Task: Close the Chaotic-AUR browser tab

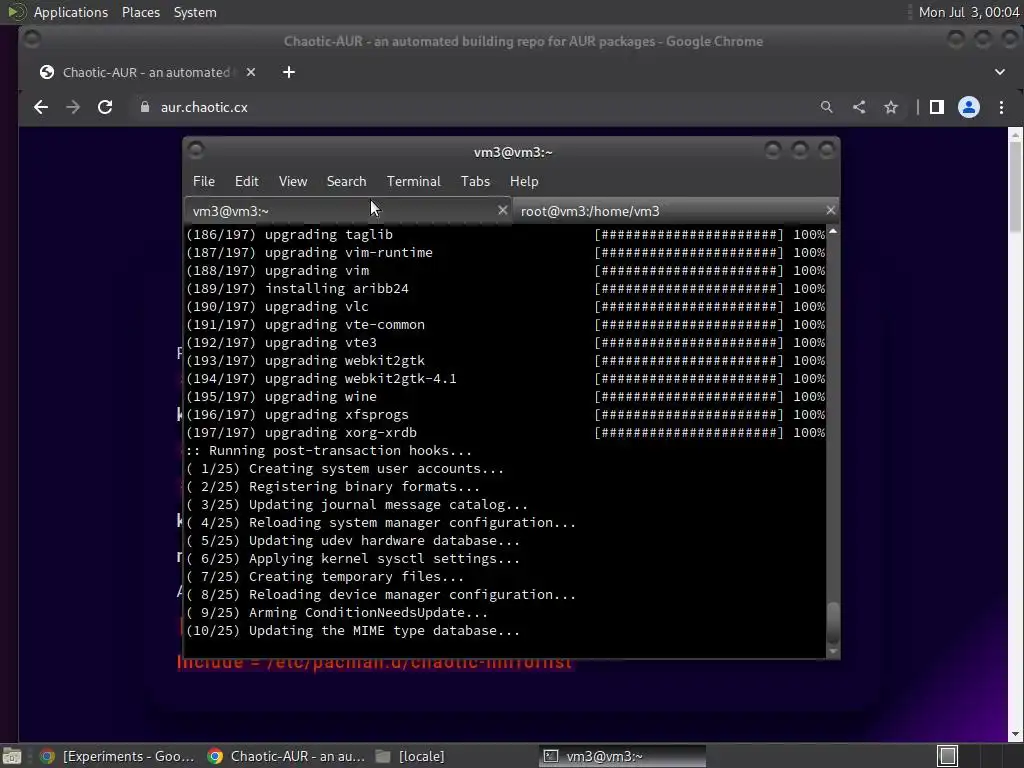Action: [251, 72]
